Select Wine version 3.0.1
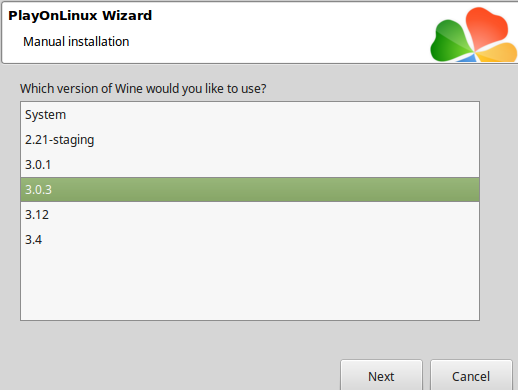 click(250, 165)
